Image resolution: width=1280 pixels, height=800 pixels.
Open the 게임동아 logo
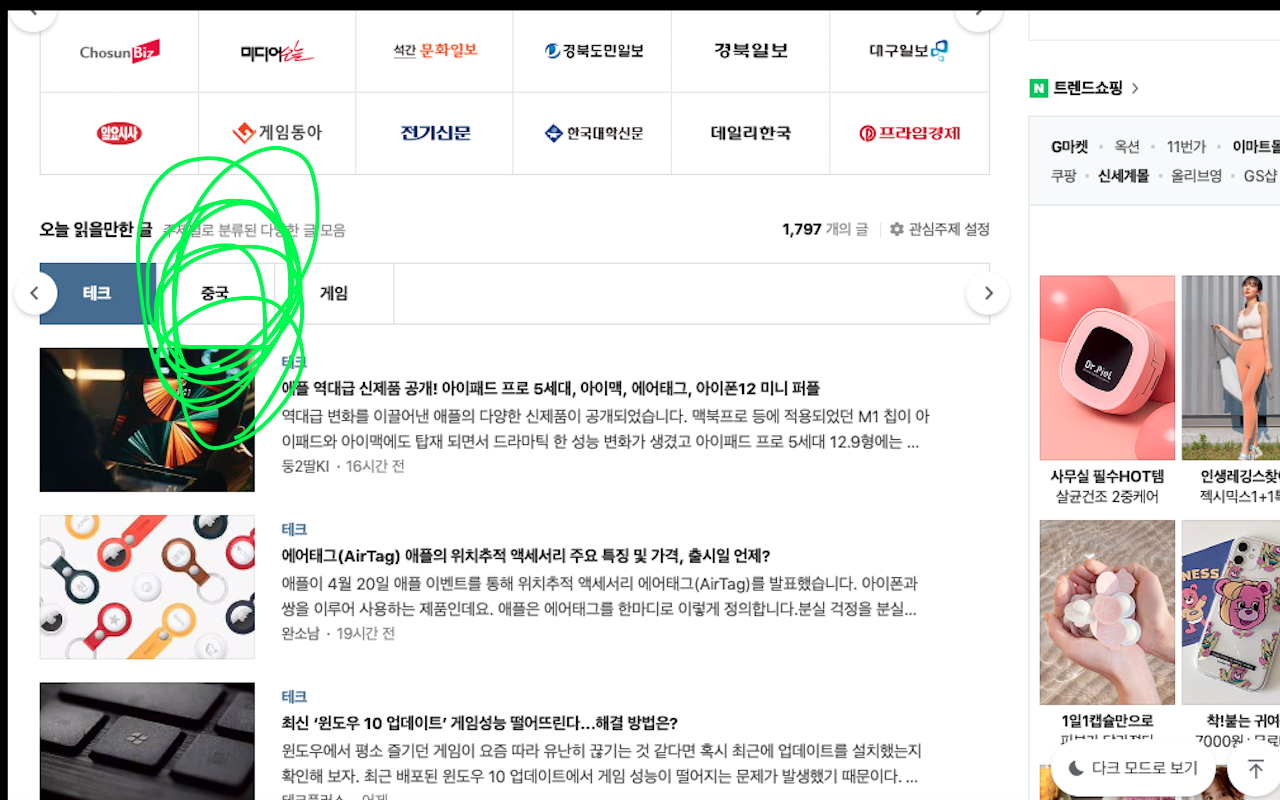click(x=277, y=132)
